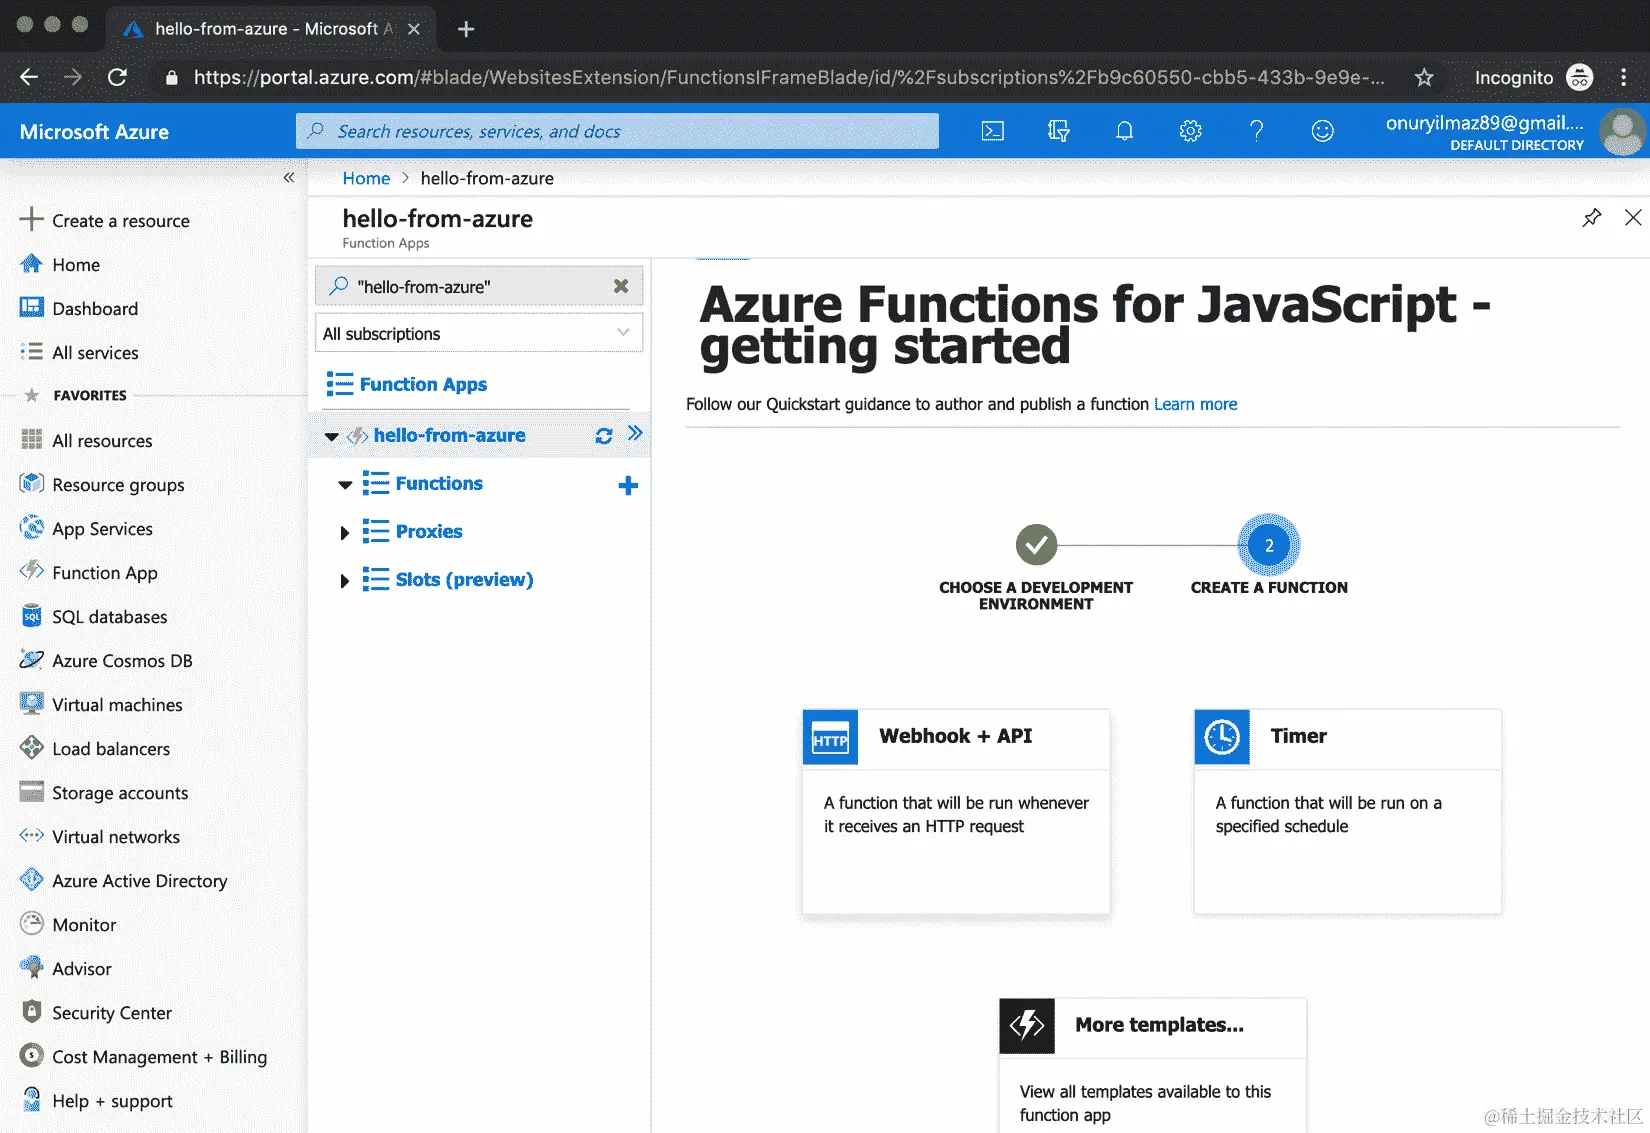
Task: Select step 2 Create a Function
Action: point(1269,545)
